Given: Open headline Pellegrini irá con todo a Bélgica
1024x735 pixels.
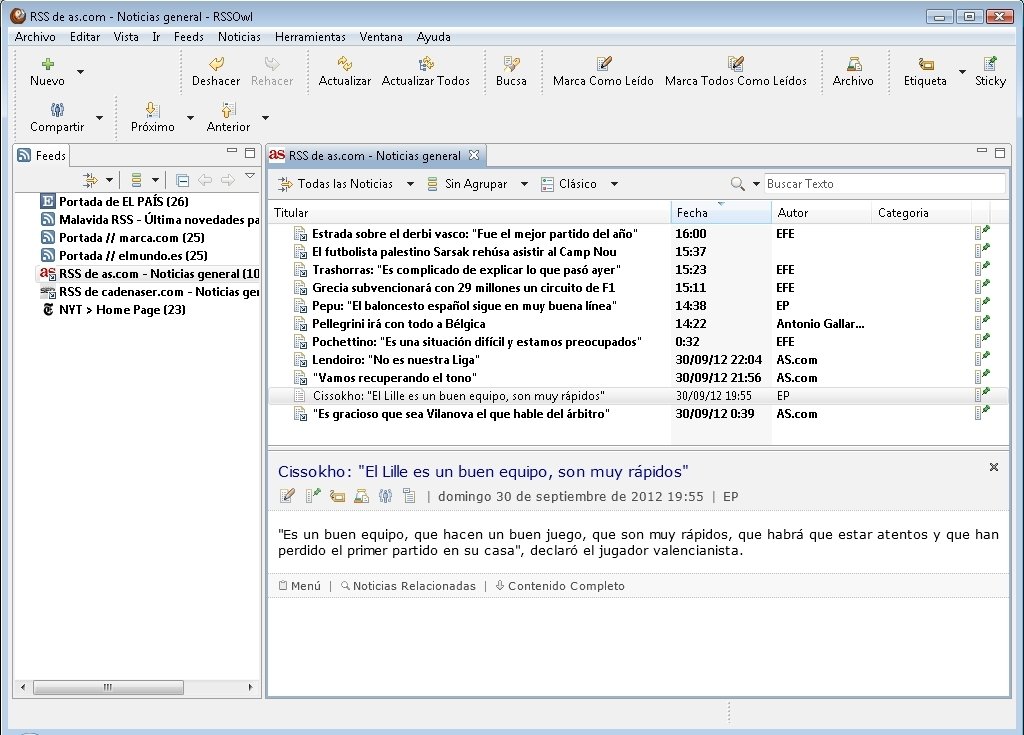Looking at the screenshot, I should [x=398, y=324].
